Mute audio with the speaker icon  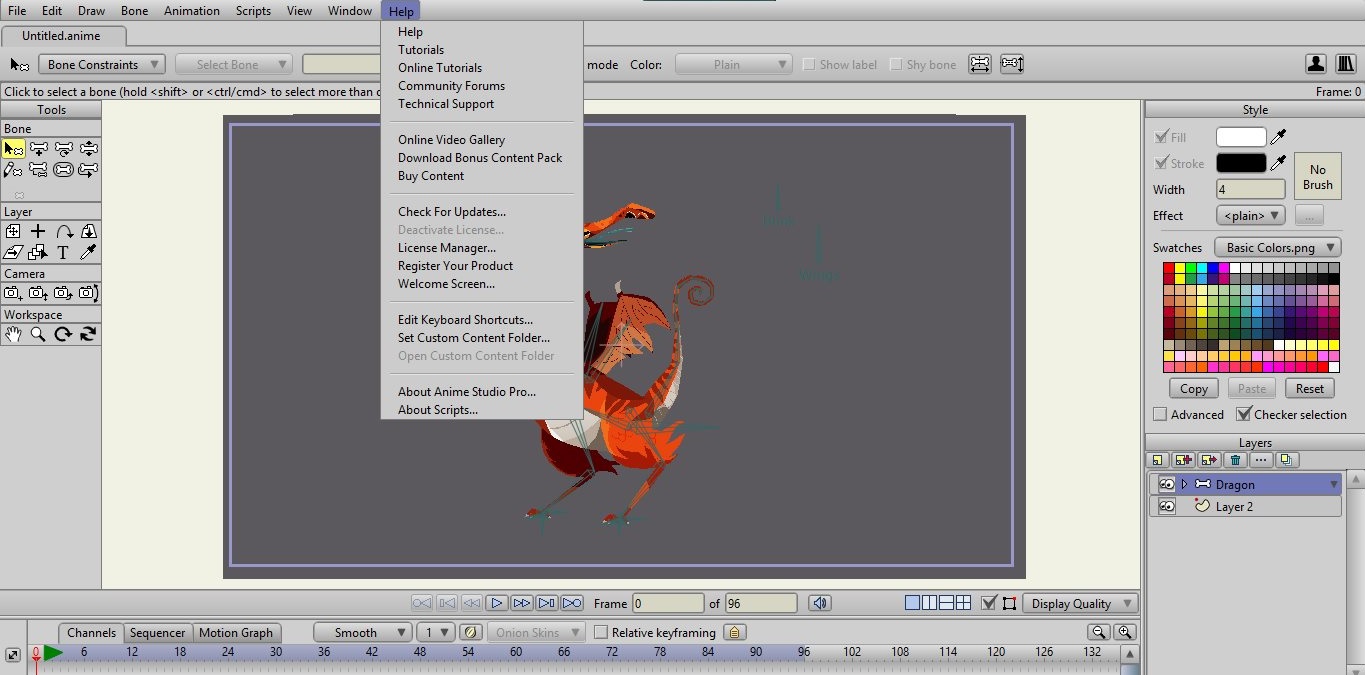tap(820, 603)
